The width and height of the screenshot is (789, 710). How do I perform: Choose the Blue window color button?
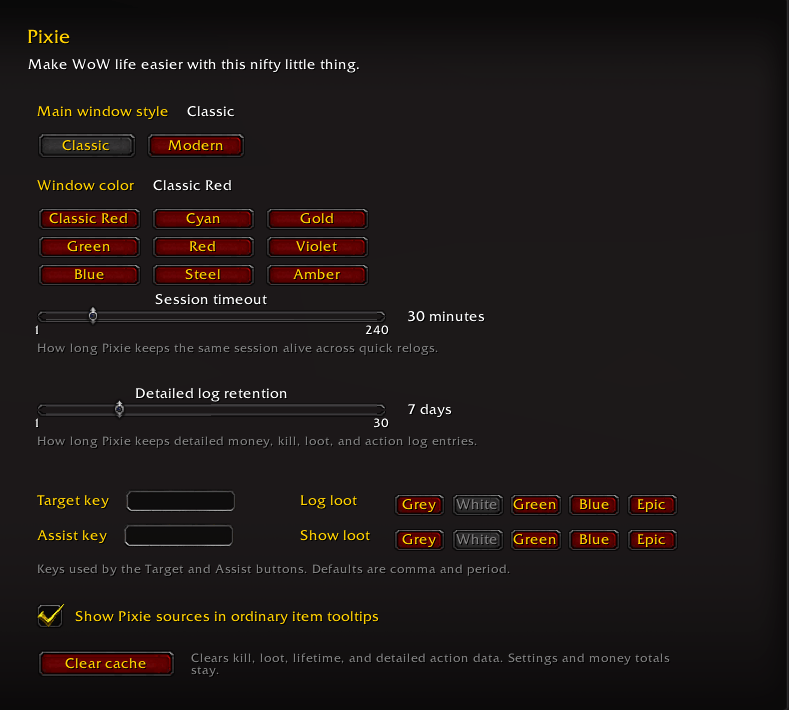[89, 275]
